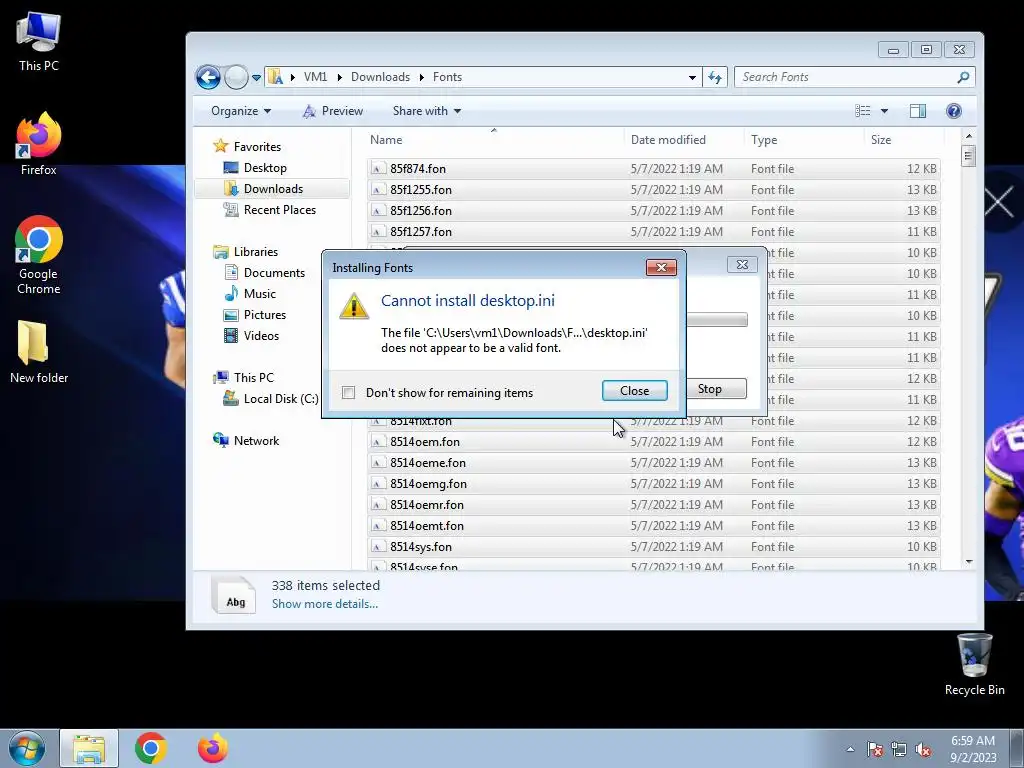Open the recent locations dropdown arrow
Image resolution: width=1024 pixels, height=768 pixels.
point(257,78)
